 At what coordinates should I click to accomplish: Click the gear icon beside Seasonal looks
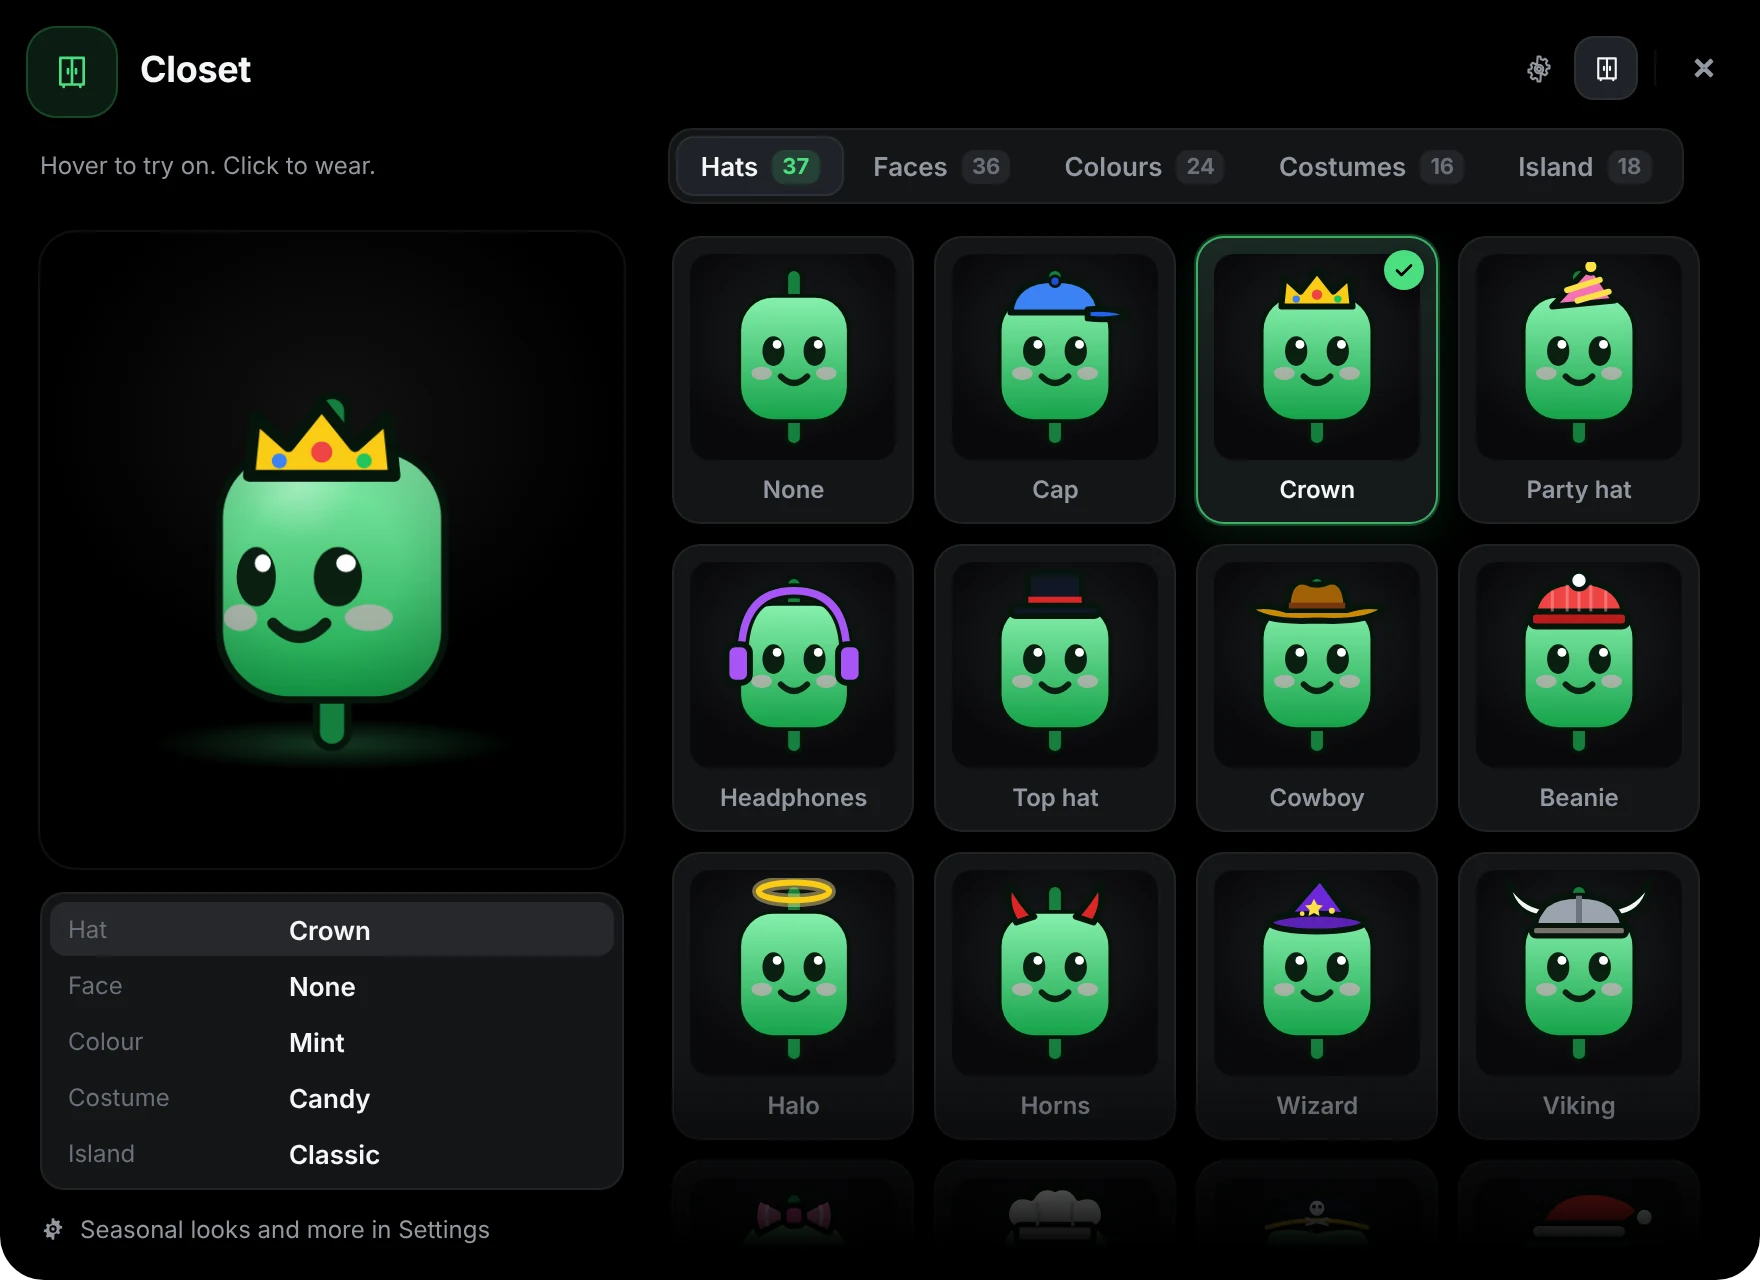pyautogui.click(x=53, y=1229)
